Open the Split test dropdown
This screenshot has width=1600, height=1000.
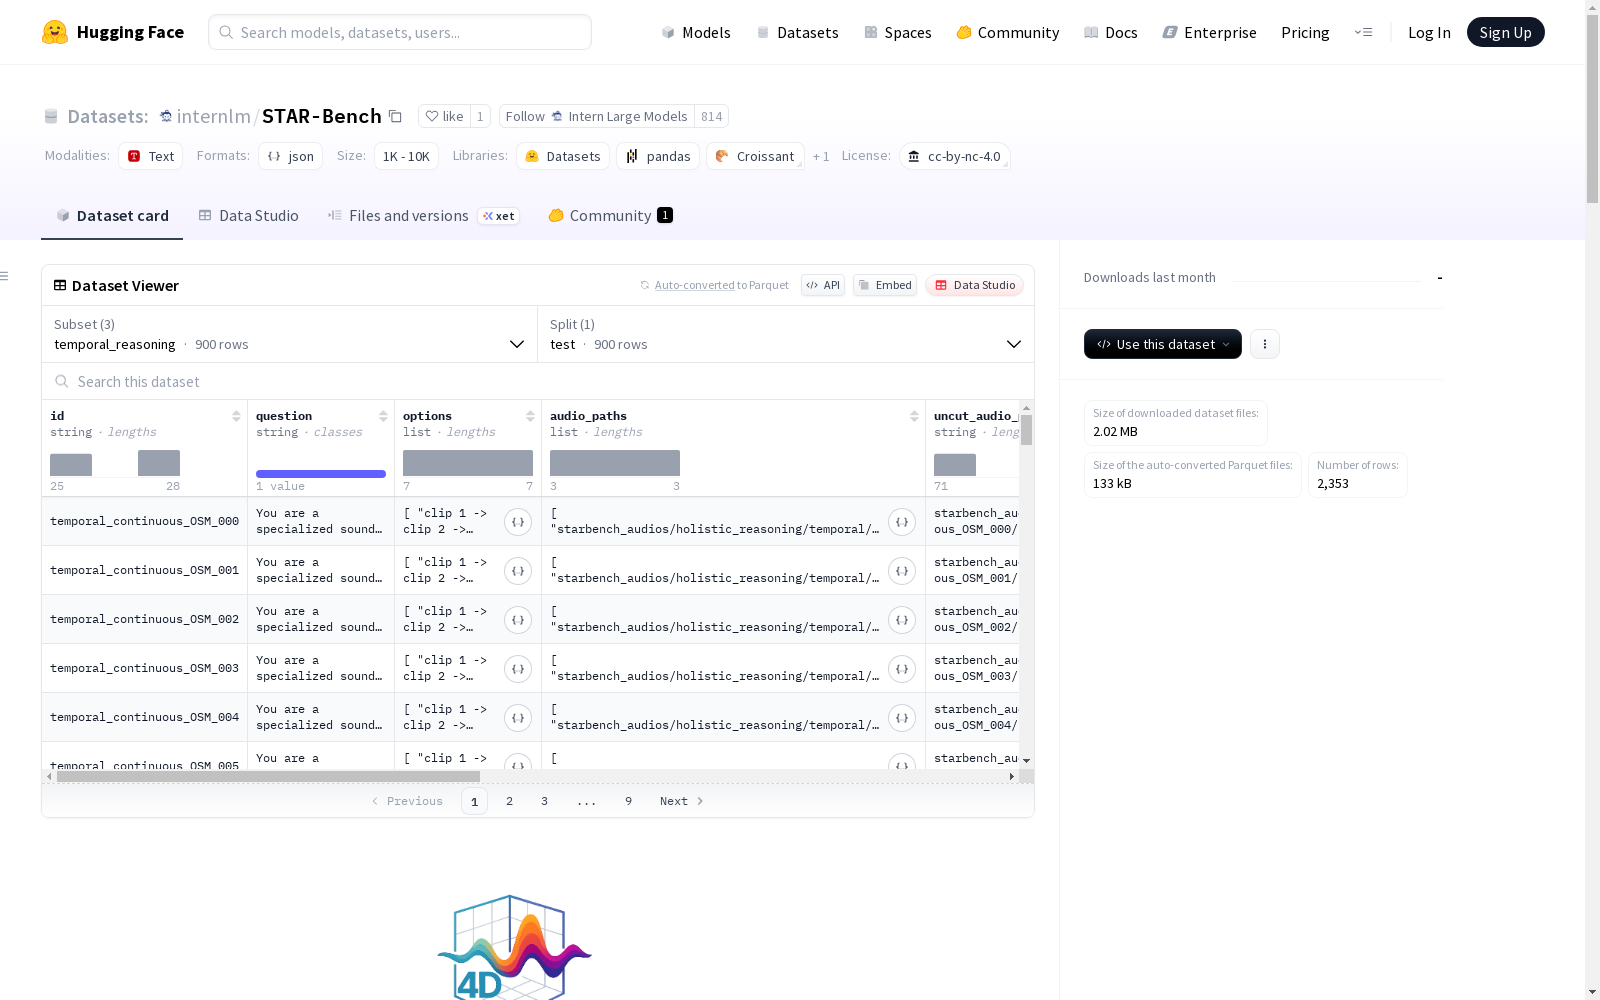(786, 334)
